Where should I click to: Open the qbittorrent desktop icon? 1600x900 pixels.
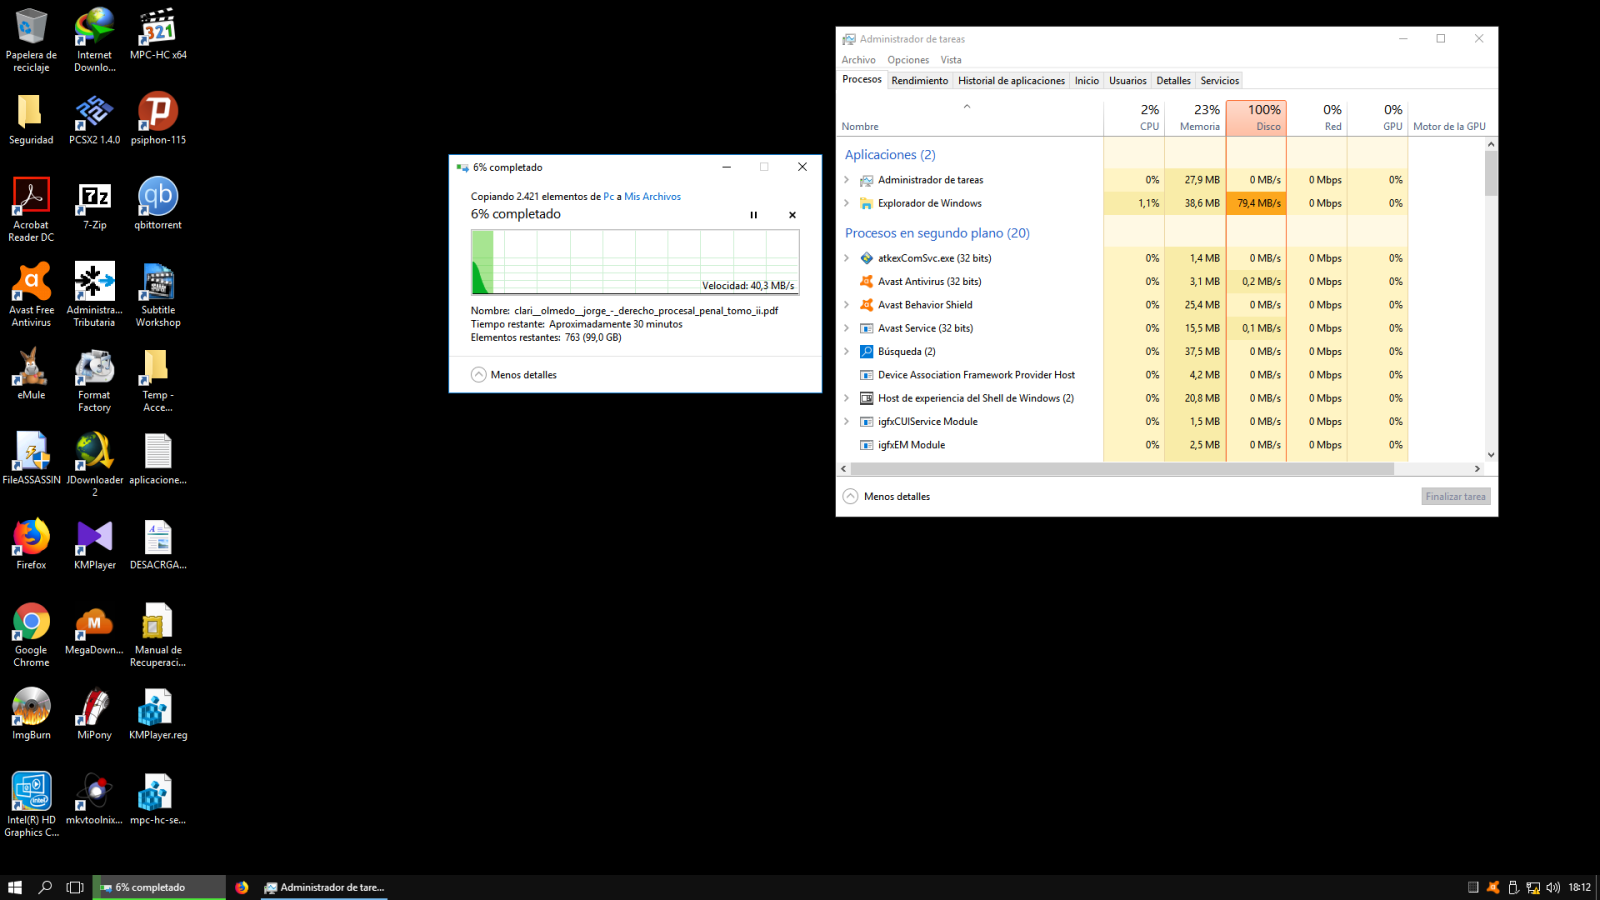pos(158,198)
